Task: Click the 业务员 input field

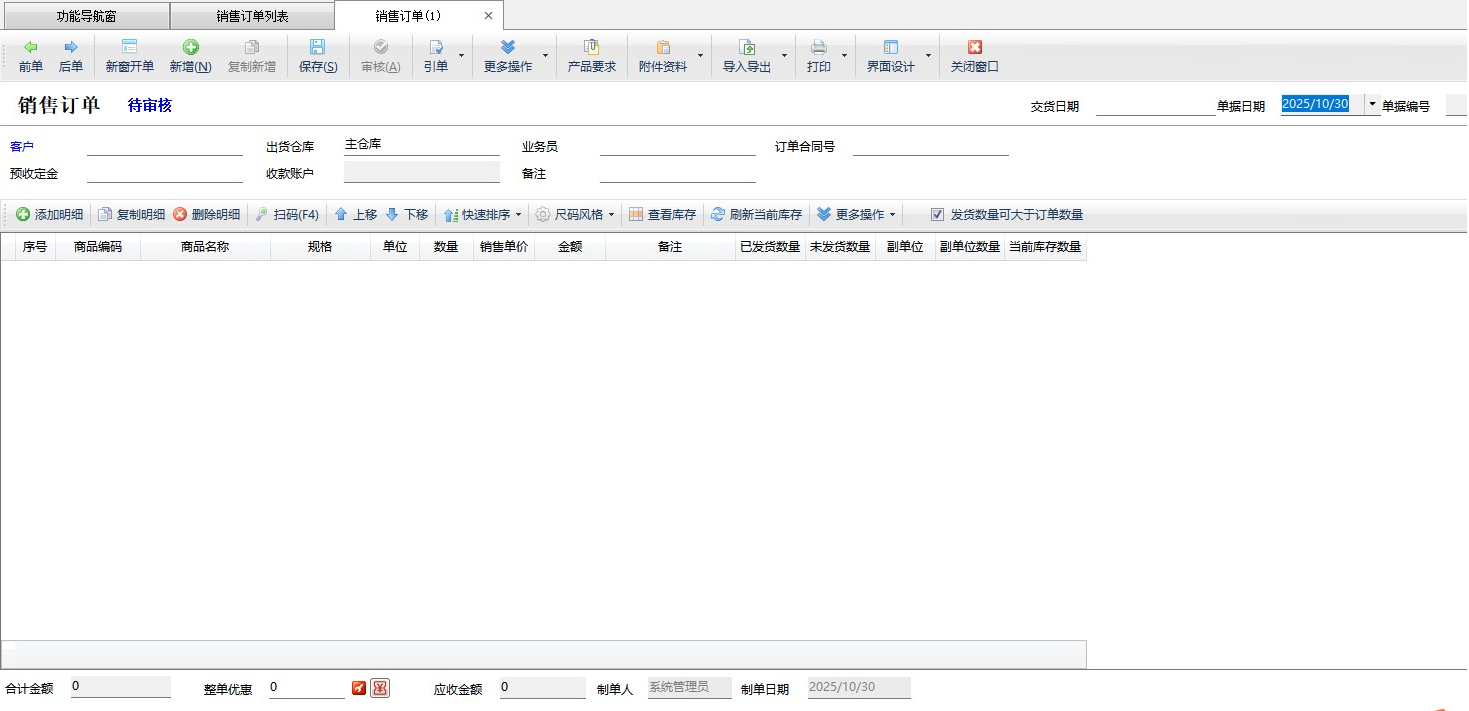Action: tap(677, 146)
